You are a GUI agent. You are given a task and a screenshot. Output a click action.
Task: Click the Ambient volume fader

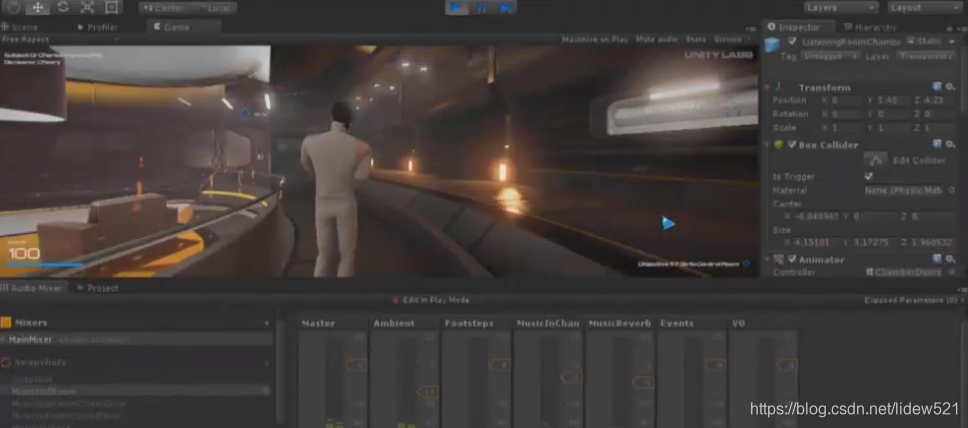click(428, 392)
